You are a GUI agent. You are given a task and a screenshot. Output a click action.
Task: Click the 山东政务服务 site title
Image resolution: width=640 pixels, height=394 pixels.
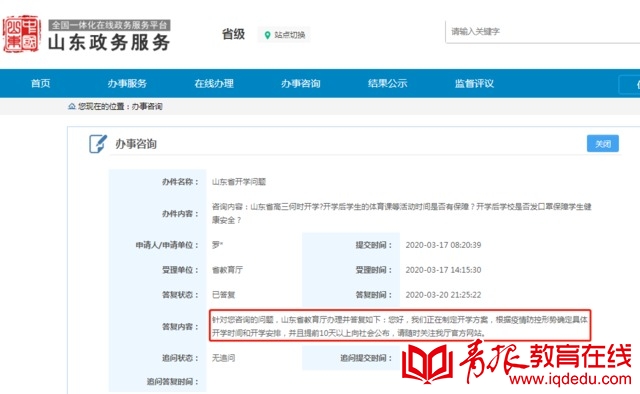coord(109,43)
